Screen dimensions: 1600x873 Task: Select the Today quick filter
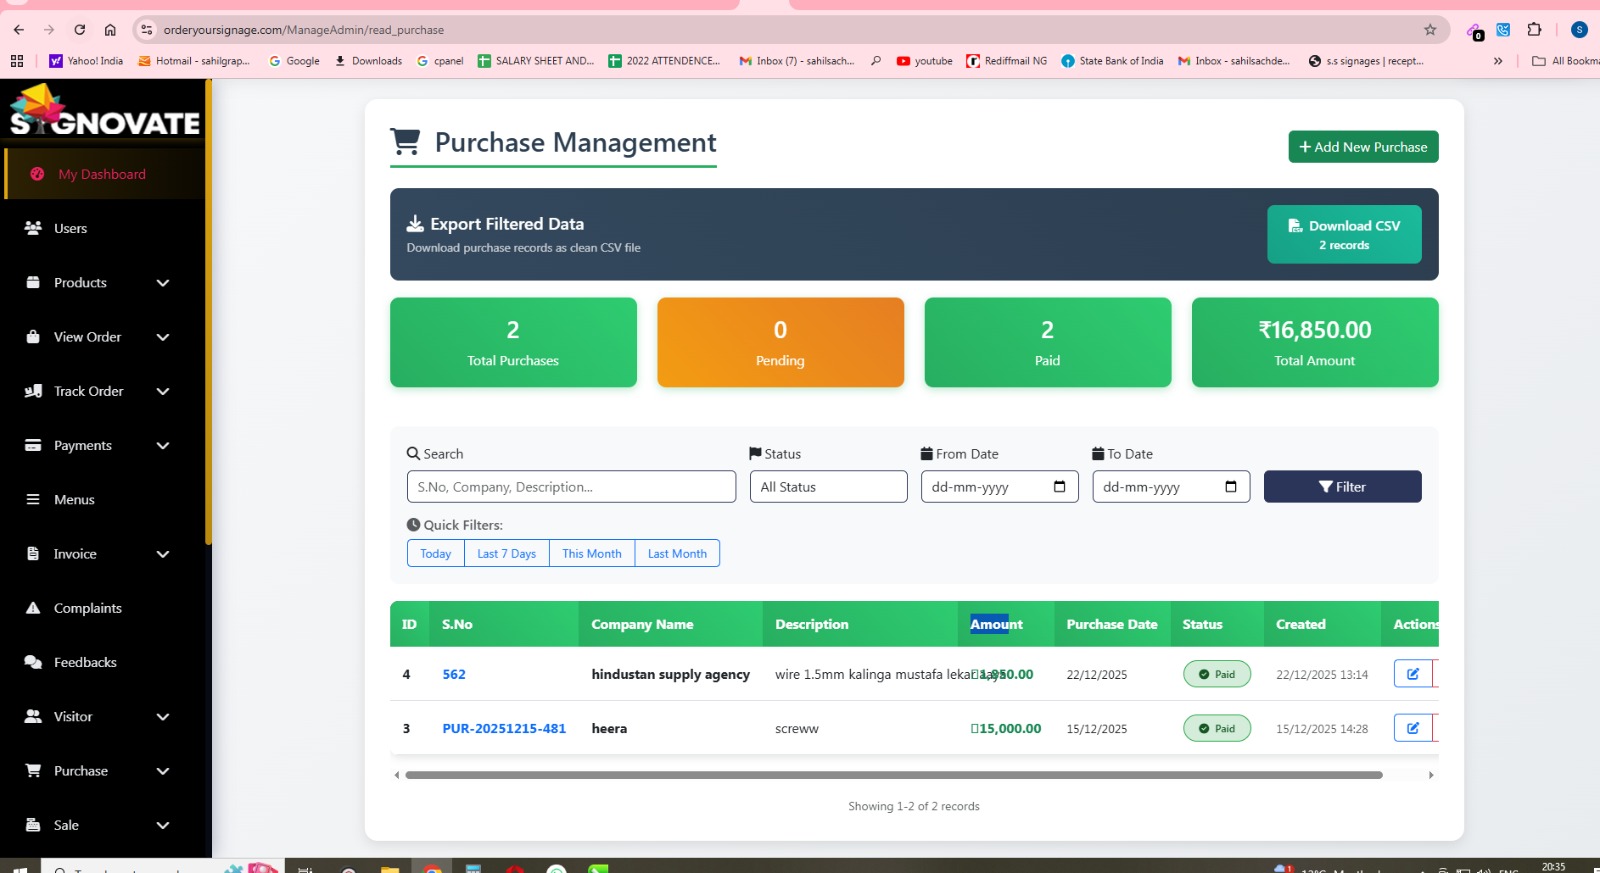[x=435, y=554]
